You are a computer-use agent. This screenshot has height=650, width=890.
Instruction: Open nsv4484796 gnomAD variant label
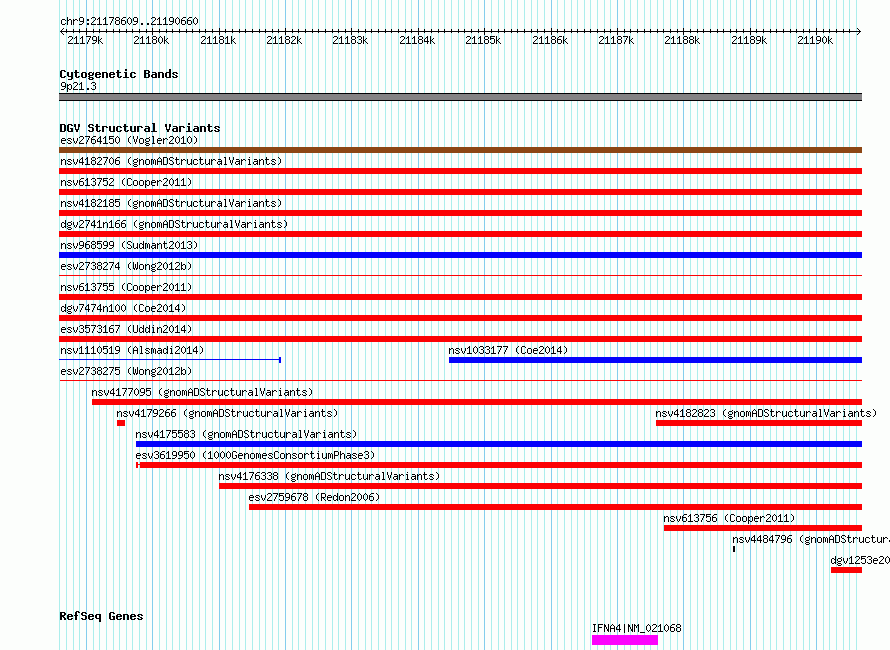811,539
